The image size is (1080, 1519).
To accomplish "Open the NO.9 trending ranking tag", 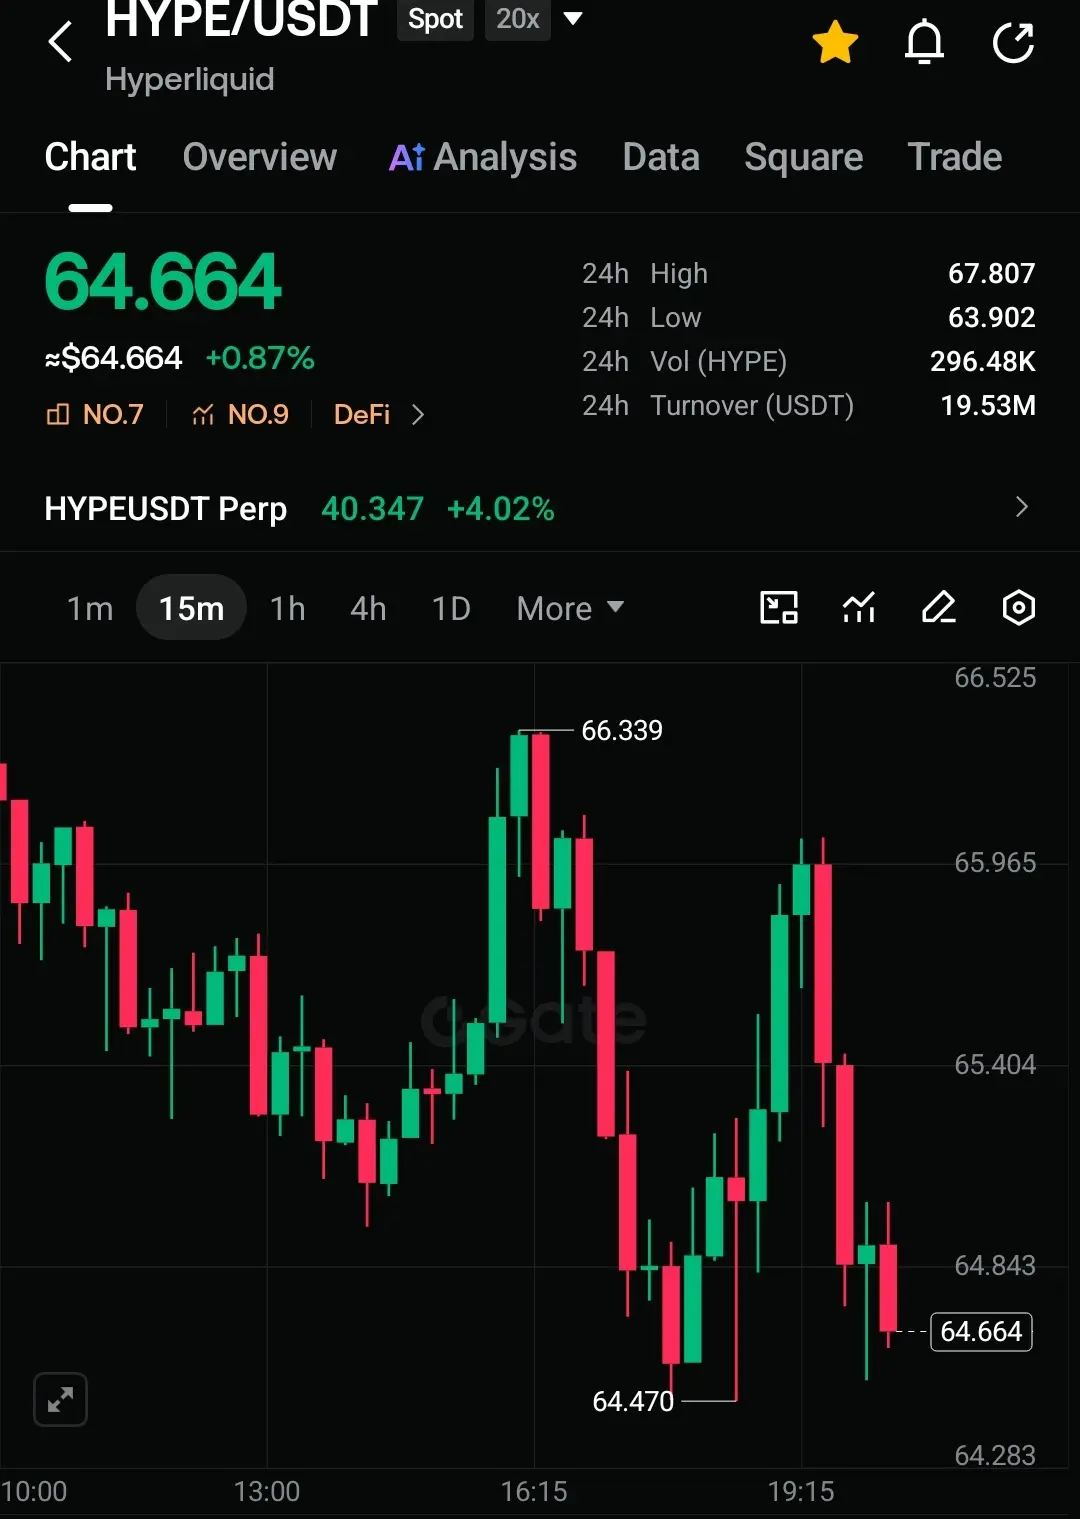I will pyautogui.click(x=240, y=414).
